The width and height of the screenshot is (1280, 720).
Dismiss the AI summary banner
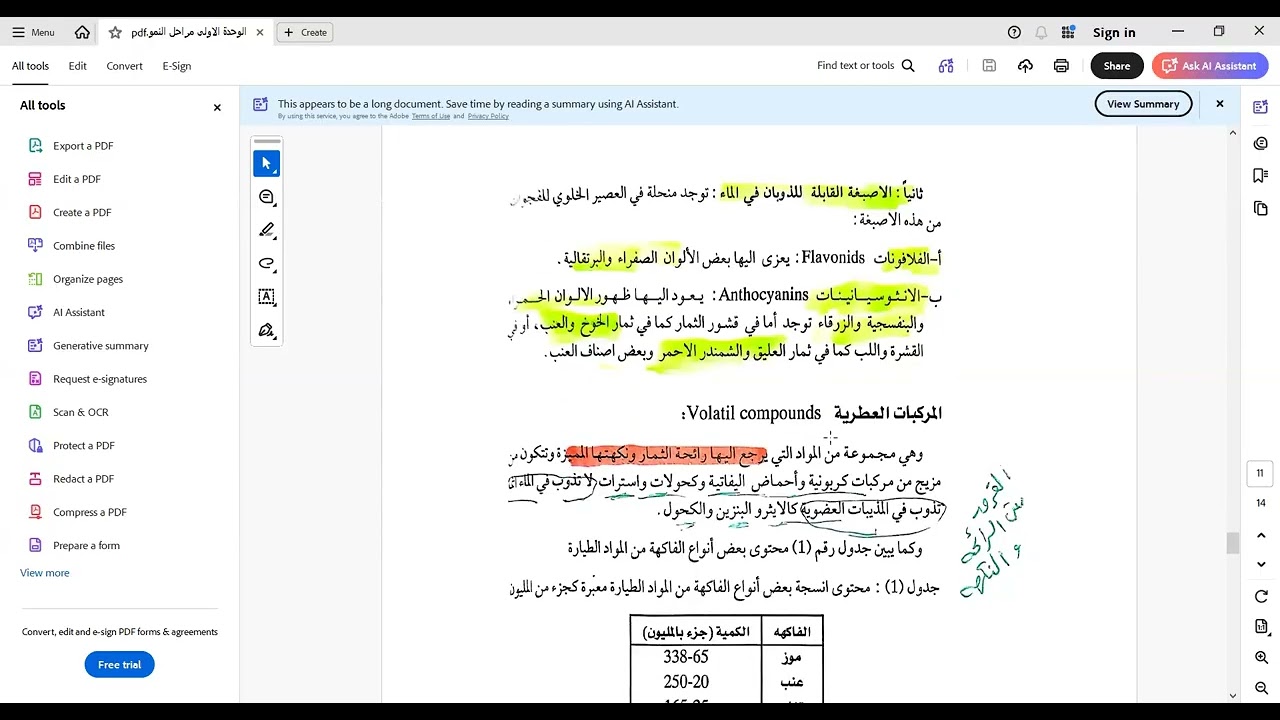tap(1219, 104)
